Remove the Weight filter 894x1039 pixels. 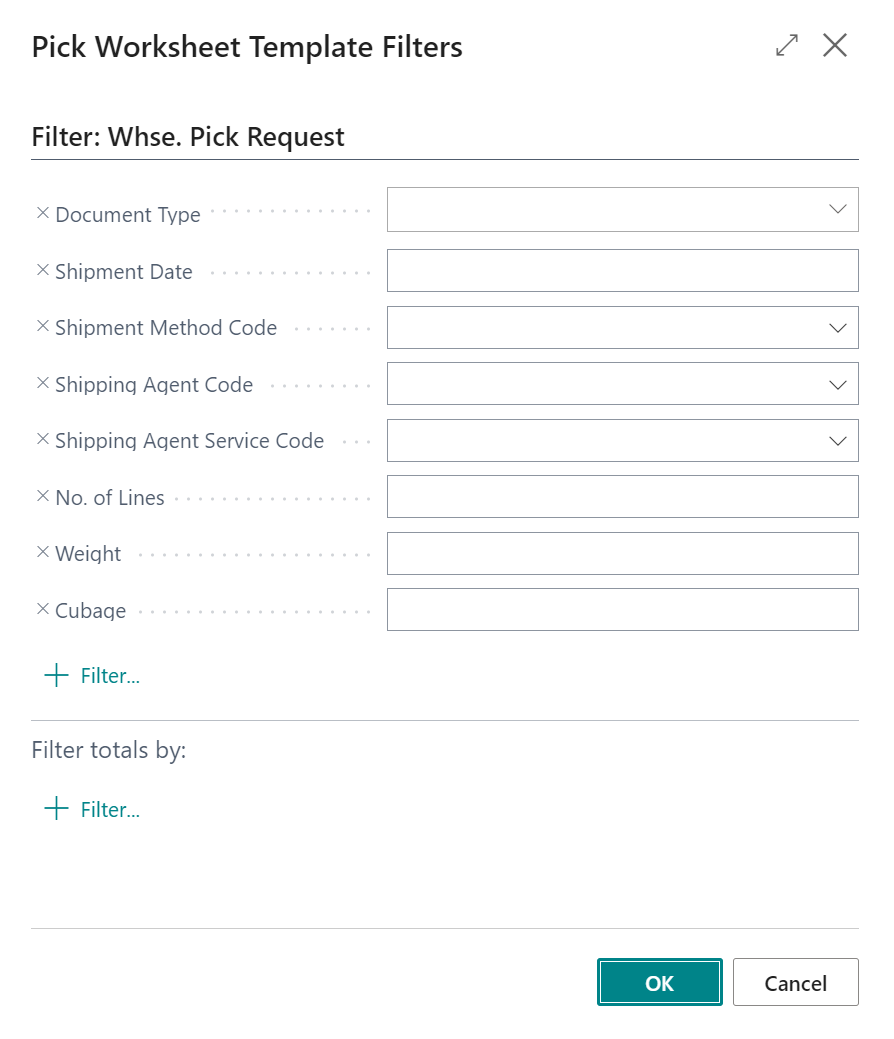click(x=42, y=553)
